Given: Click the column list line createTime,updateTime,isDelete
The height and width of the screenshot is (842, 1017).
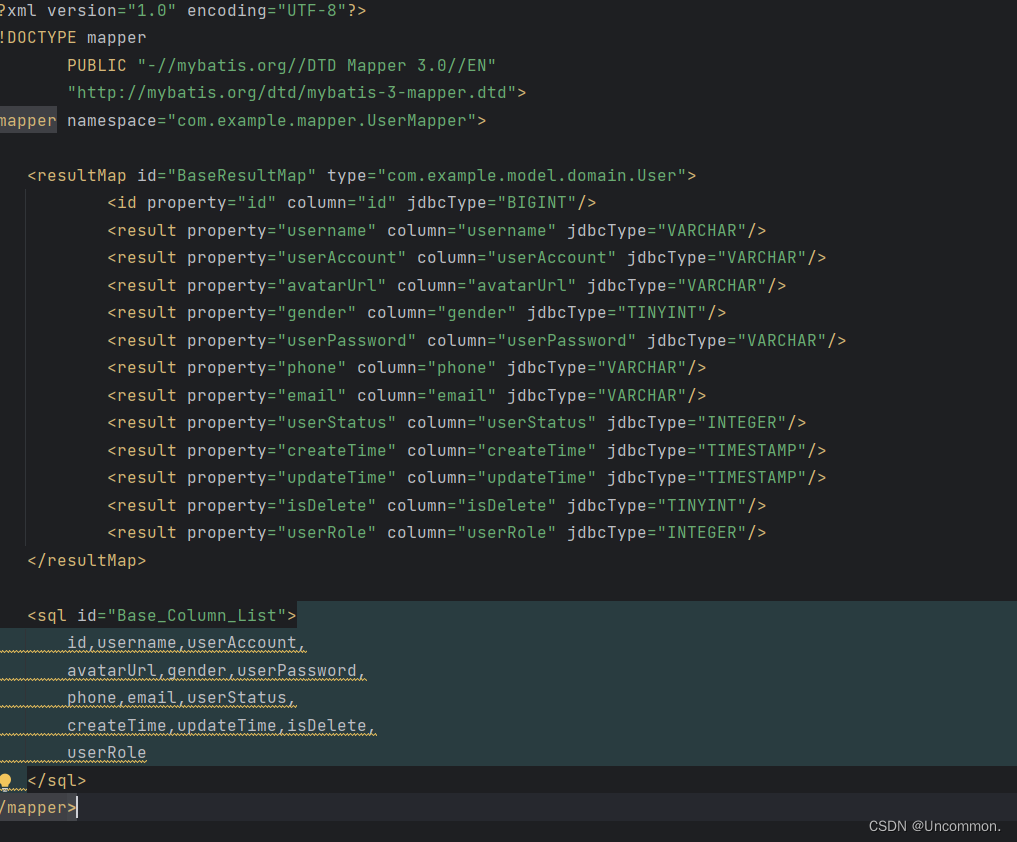Looking at the screenshot, I should [x=222, y=725].
